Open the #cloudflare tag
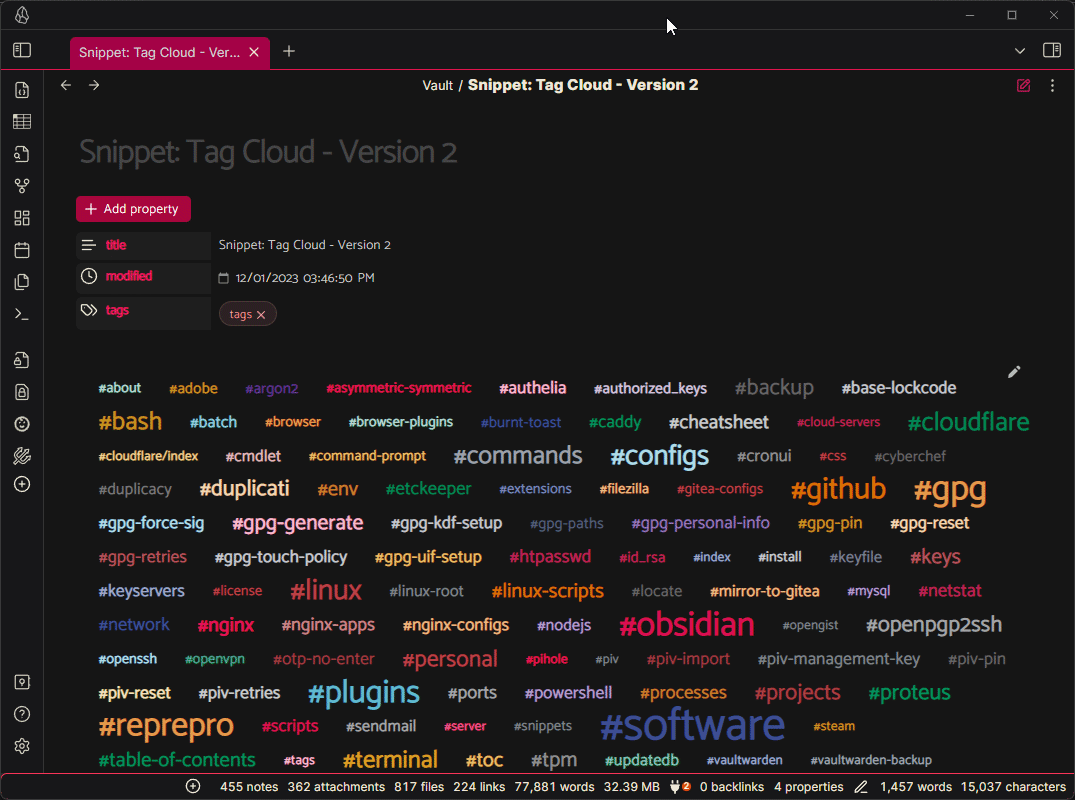 968,422
